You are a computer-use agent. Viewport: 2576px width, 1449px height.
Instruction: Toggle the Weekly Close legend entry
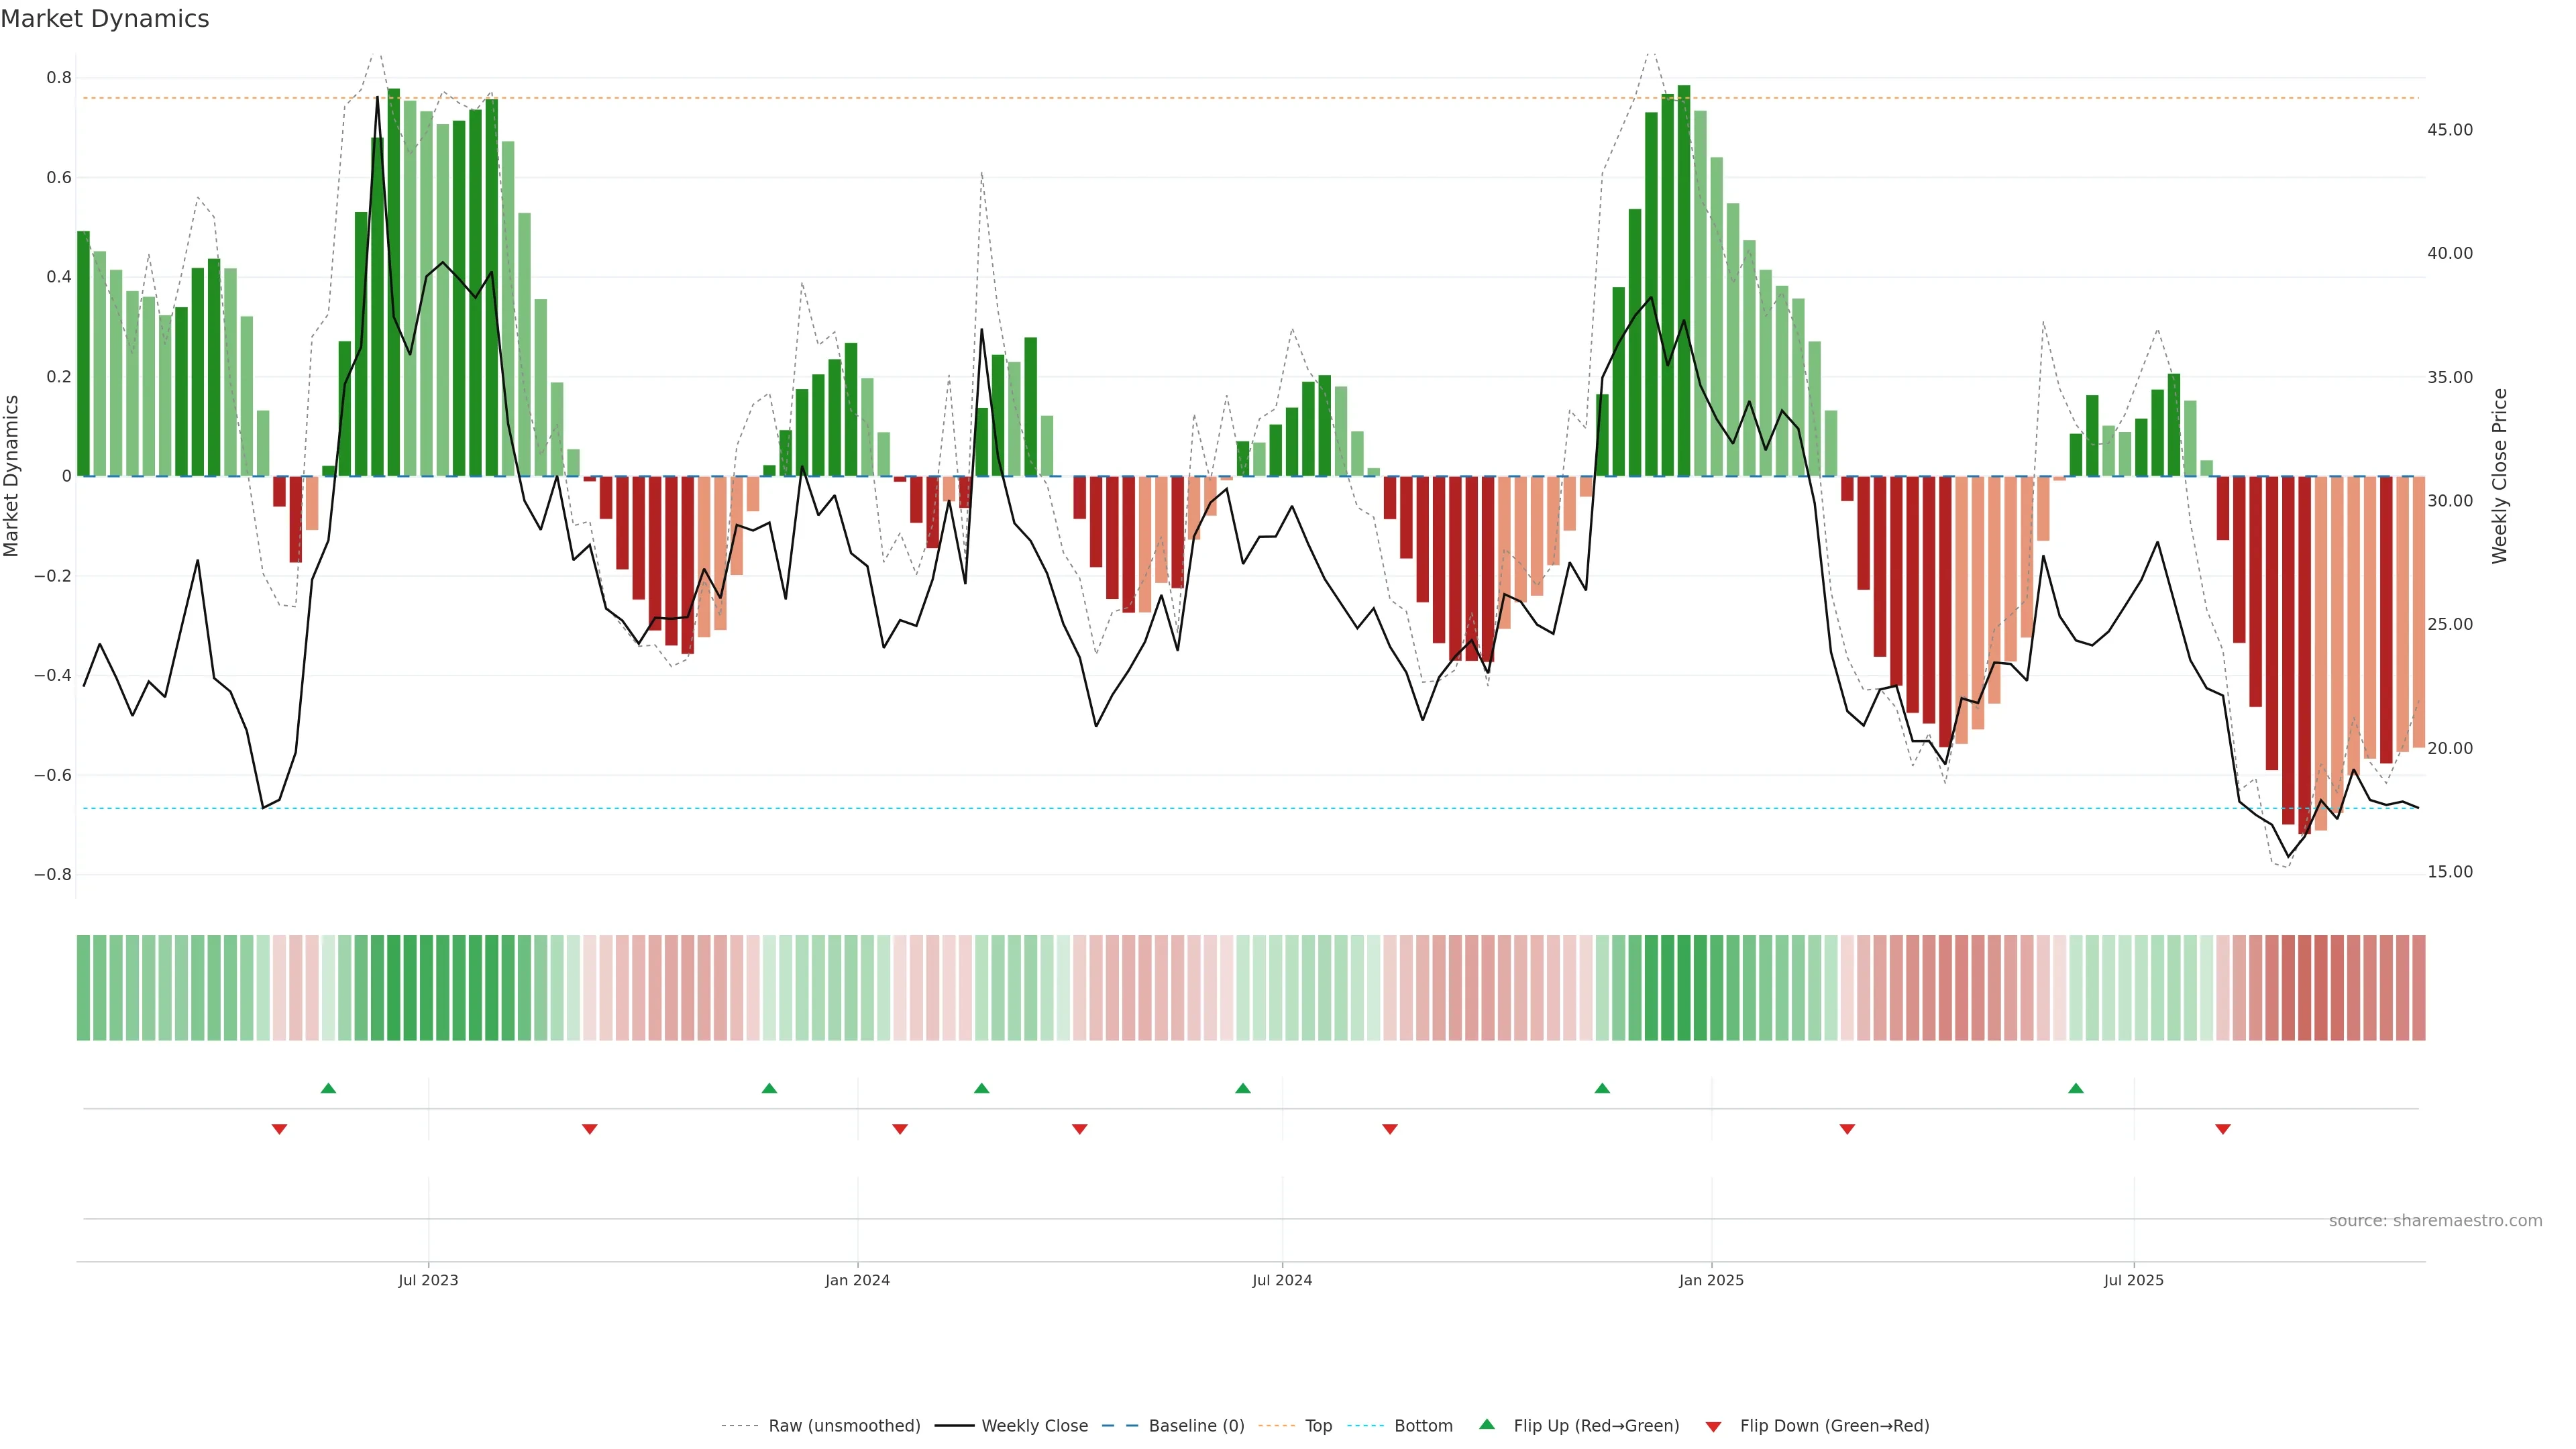point(1034,1426)
